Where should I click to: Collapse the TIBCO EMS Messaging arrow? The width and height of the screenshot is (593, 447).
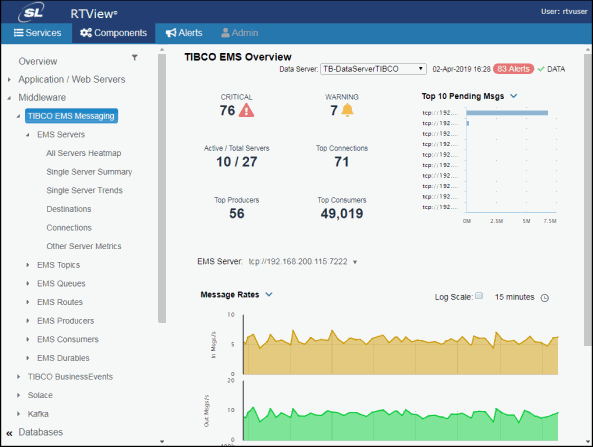18,116
